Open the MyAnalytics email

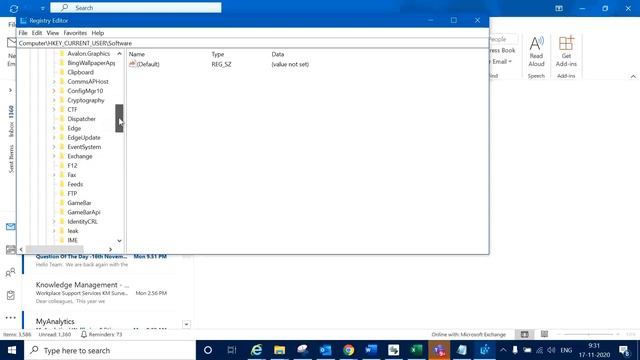point(102,322)
